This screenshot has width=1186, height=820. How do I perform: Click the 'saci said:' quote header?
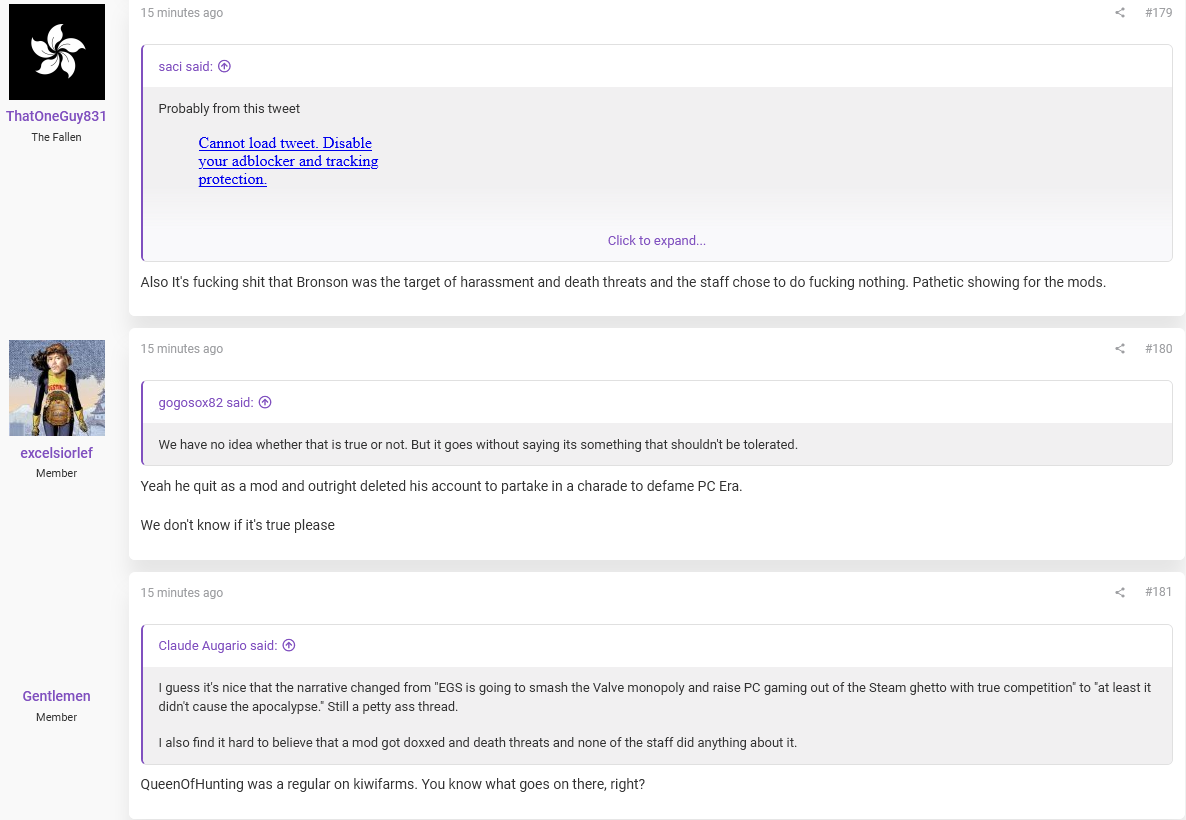pyautogui.click(x=185, y=67)
